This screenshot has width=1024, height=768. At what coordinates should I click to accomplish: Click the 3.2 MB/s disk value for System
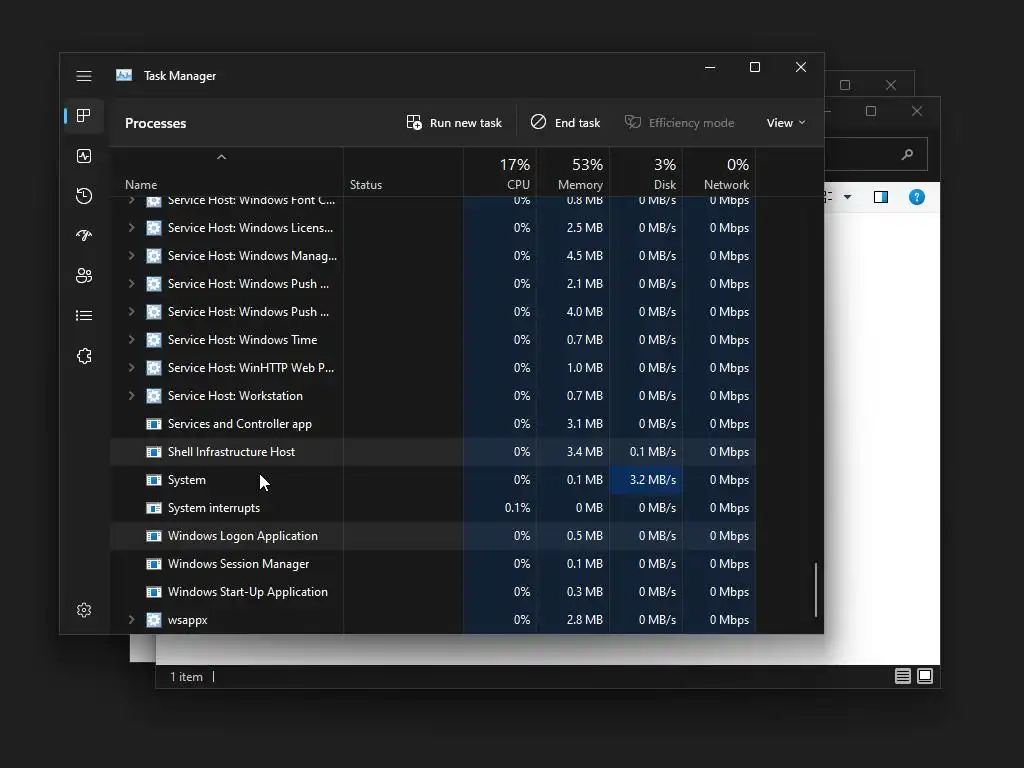click(x=652, y=480)
